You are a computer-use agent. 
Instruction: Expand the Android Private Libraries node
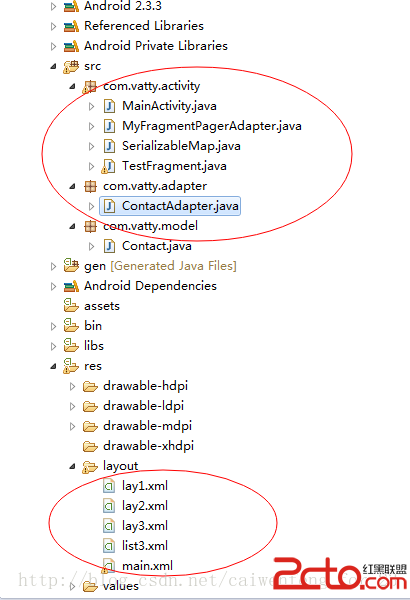[x=53, y=46]
